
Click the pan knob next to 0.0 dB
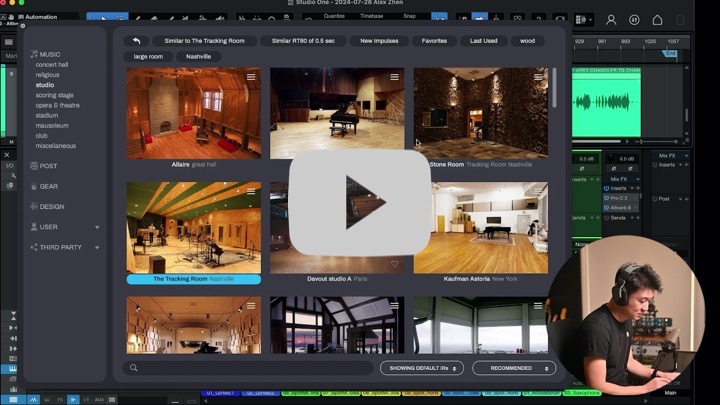coord(611,159)
